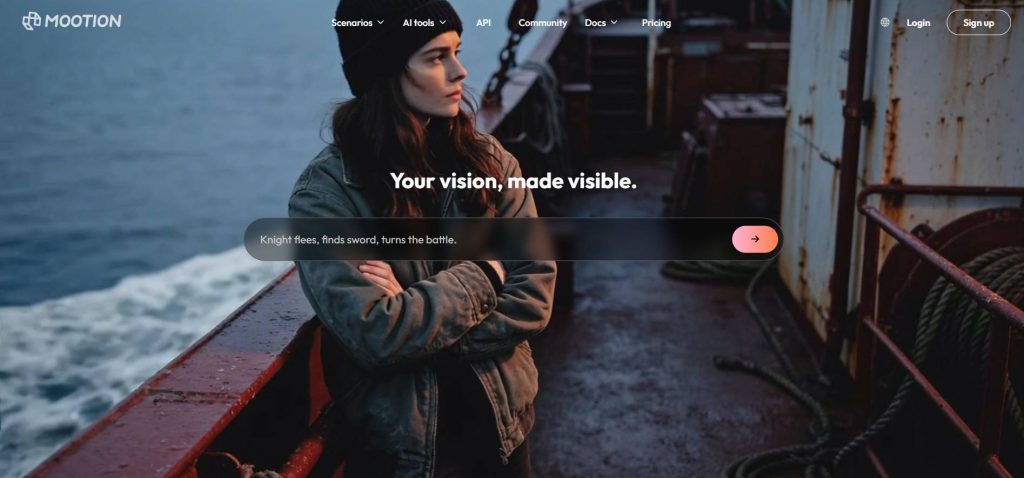Open the API page
Viewport: 1024px width, 478px height.
point(483,23)
